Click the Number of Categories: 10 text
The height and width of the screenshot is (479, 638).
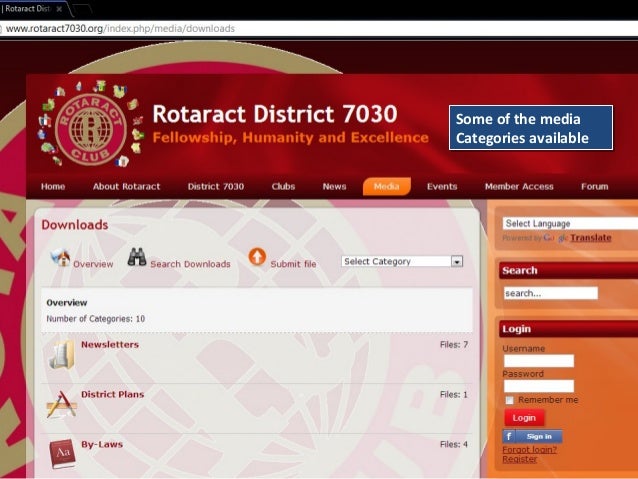96,319
